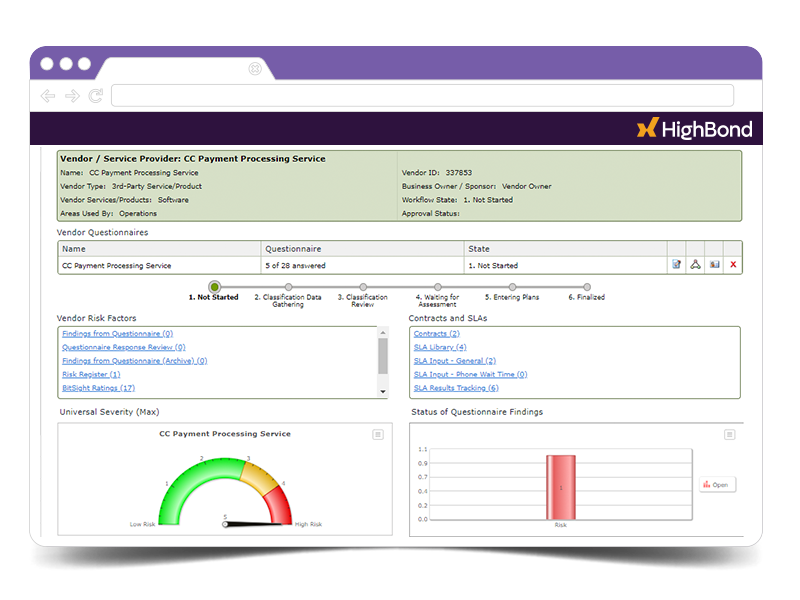Click the Questionnaire column header

(363, 249)
